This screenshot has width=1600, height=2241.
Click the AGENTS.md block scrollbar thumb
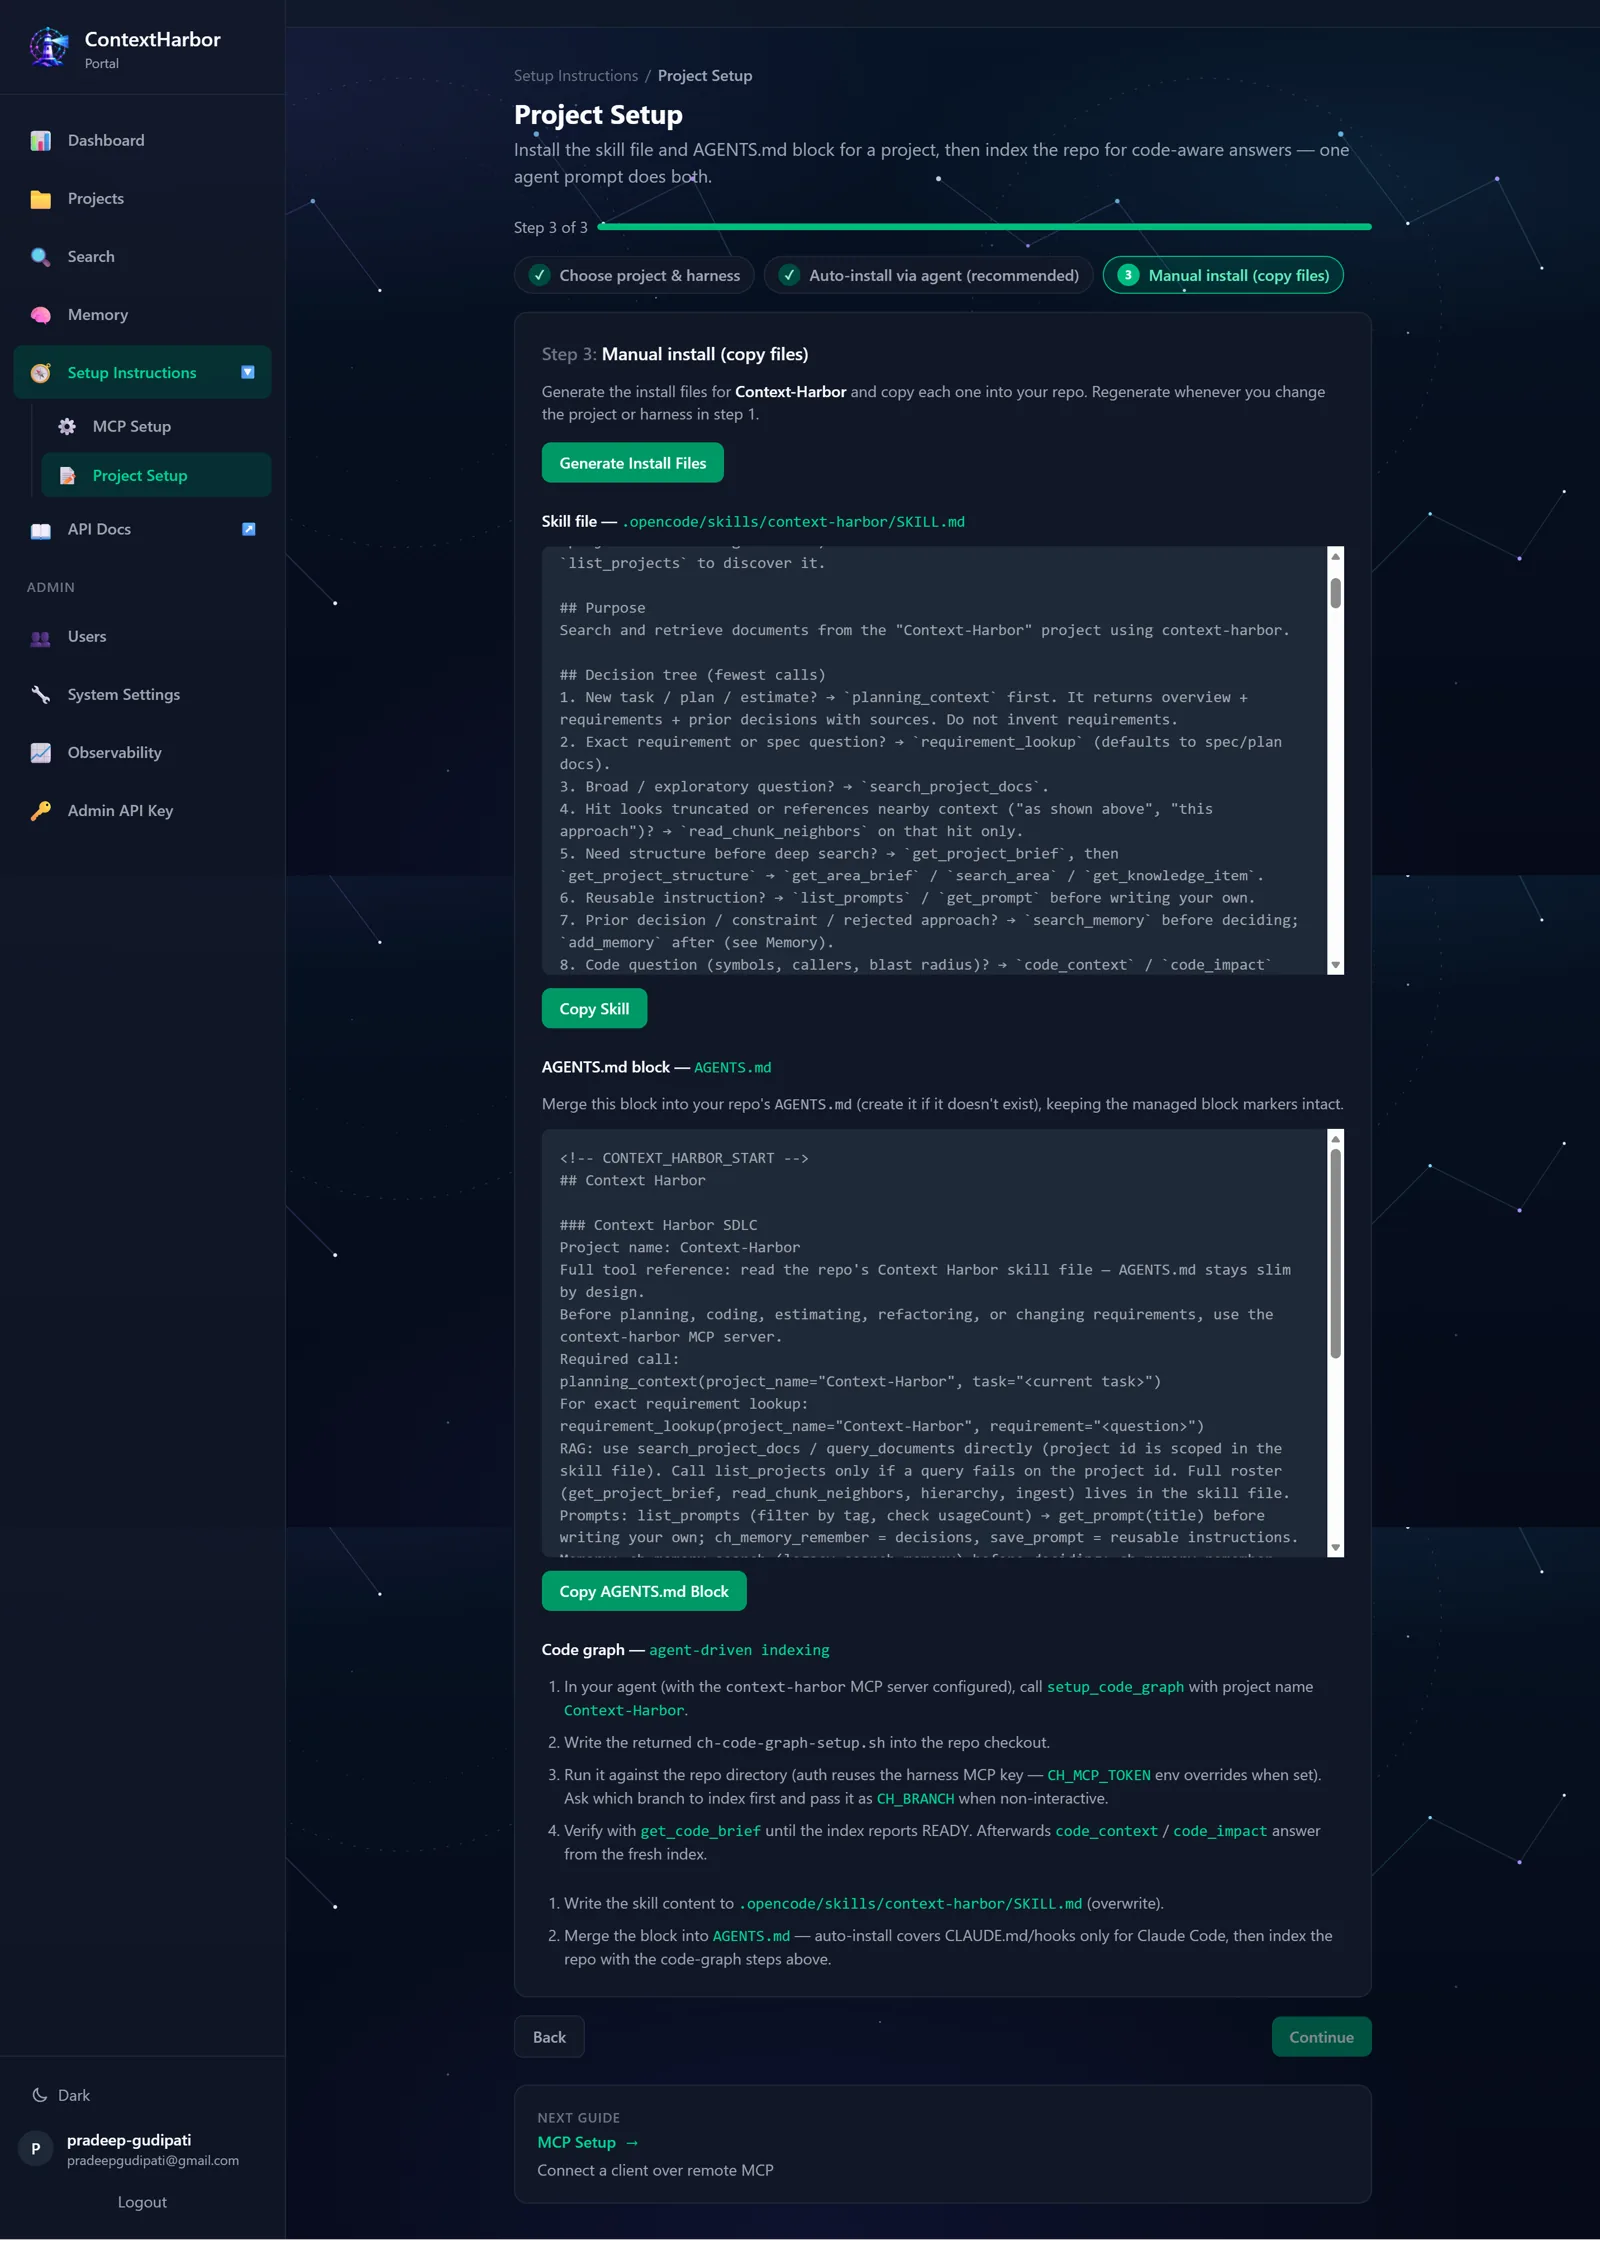[1335, 1254]
